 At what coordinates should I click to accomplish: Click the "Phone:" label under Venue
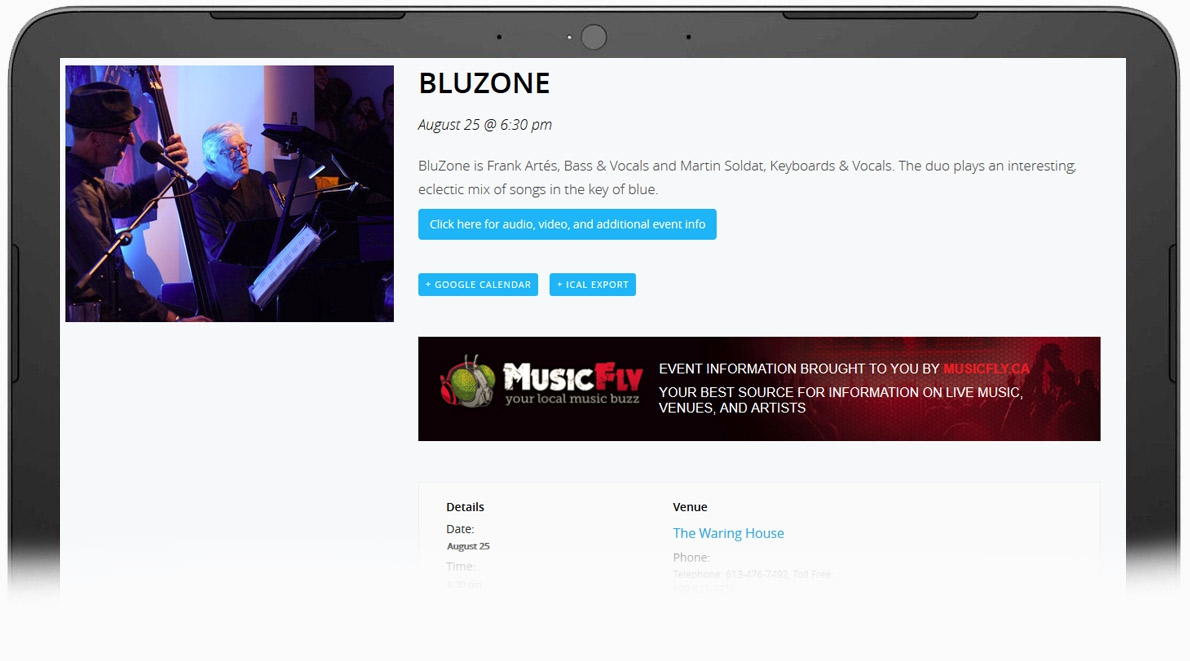click(691, 557)
